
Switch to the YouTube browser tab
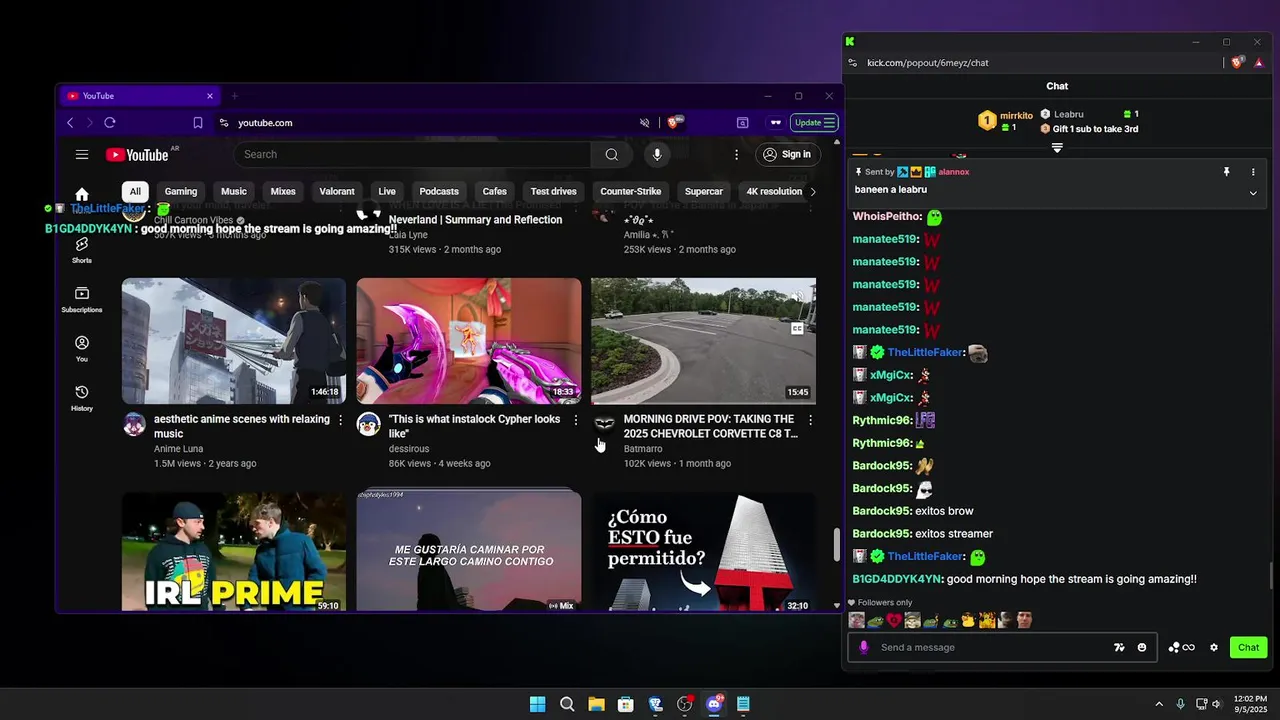click(138, 96)
